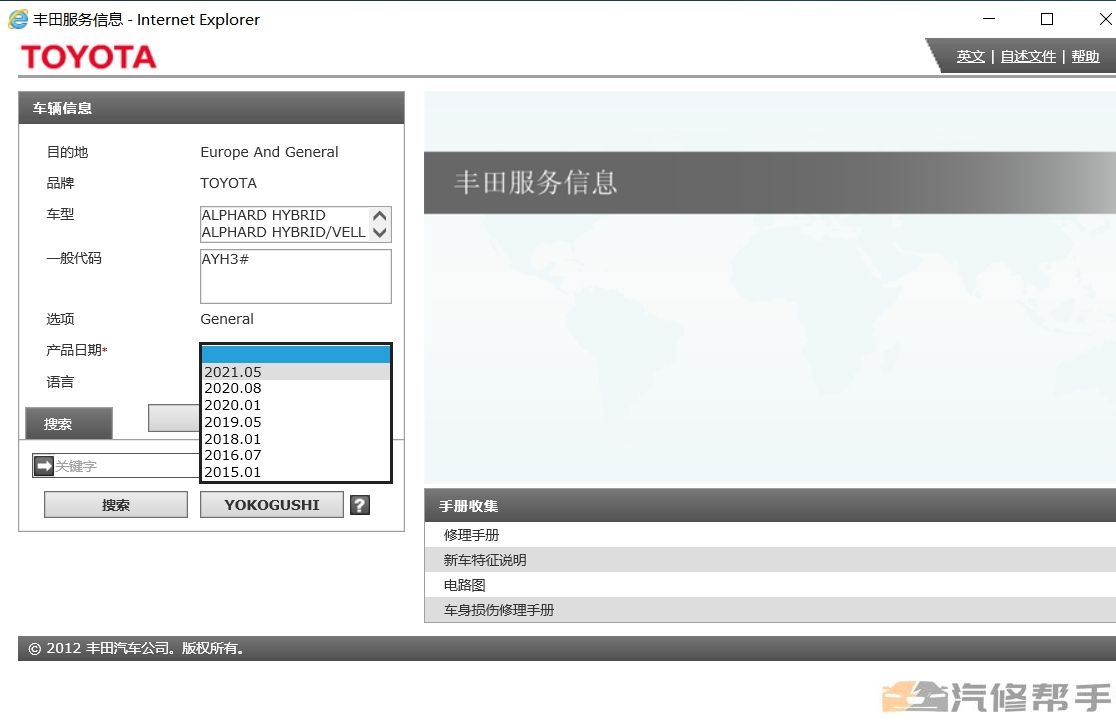The image size is (1116, 724).
Task: Click the TOYOTA logo
Action: point(89,57)
